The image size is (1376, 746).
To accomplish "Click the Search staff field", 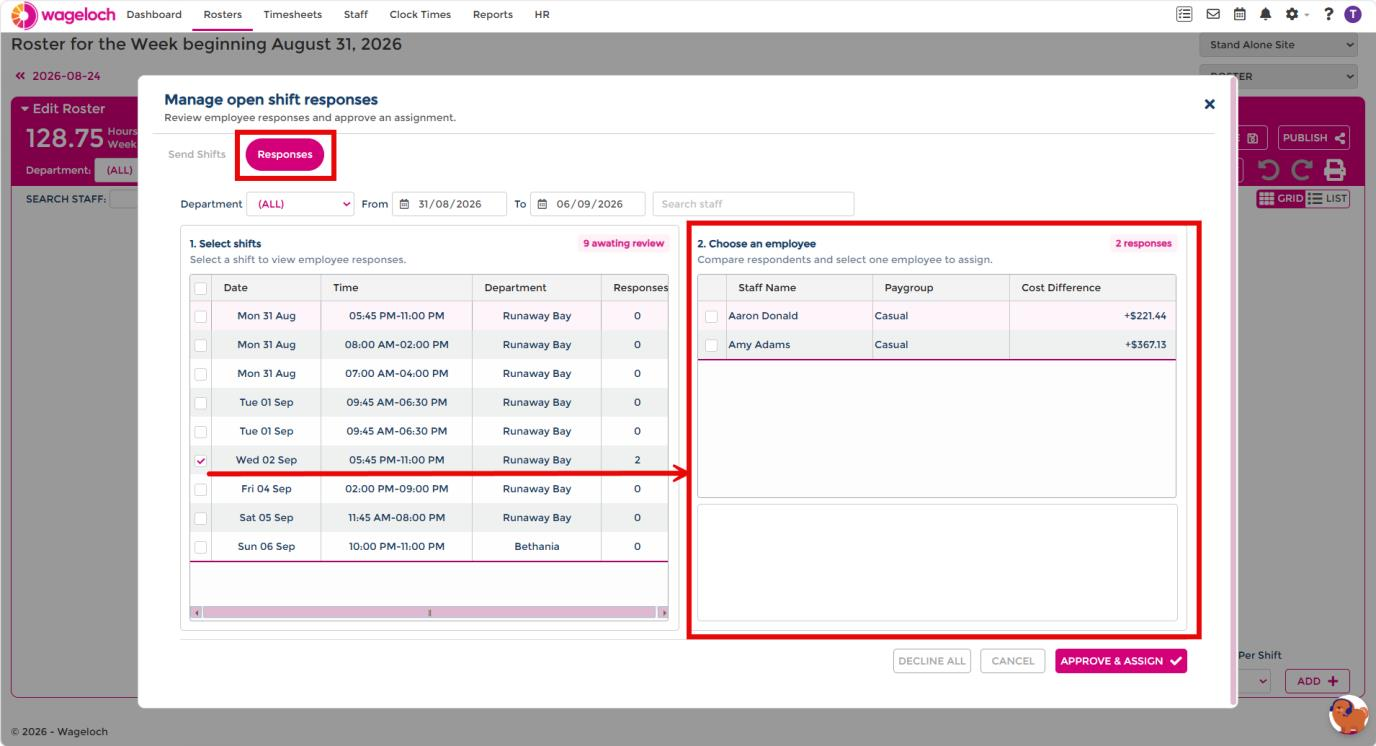I will coord(753,204).
